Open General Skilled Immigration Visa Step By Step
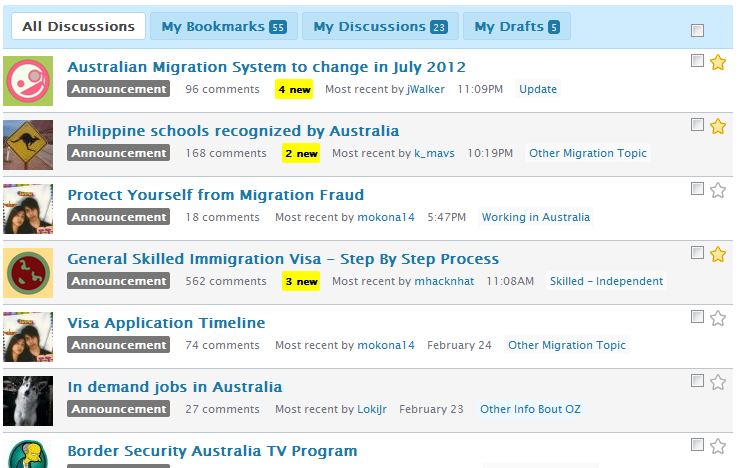This screenshot has width=740, height=468. (283, 259)
